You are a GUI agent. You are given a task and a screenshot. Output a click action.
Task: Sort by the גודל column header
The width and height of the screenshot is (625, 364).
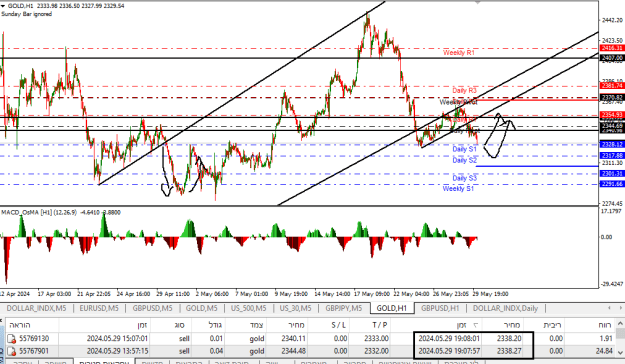pos(215,325)
